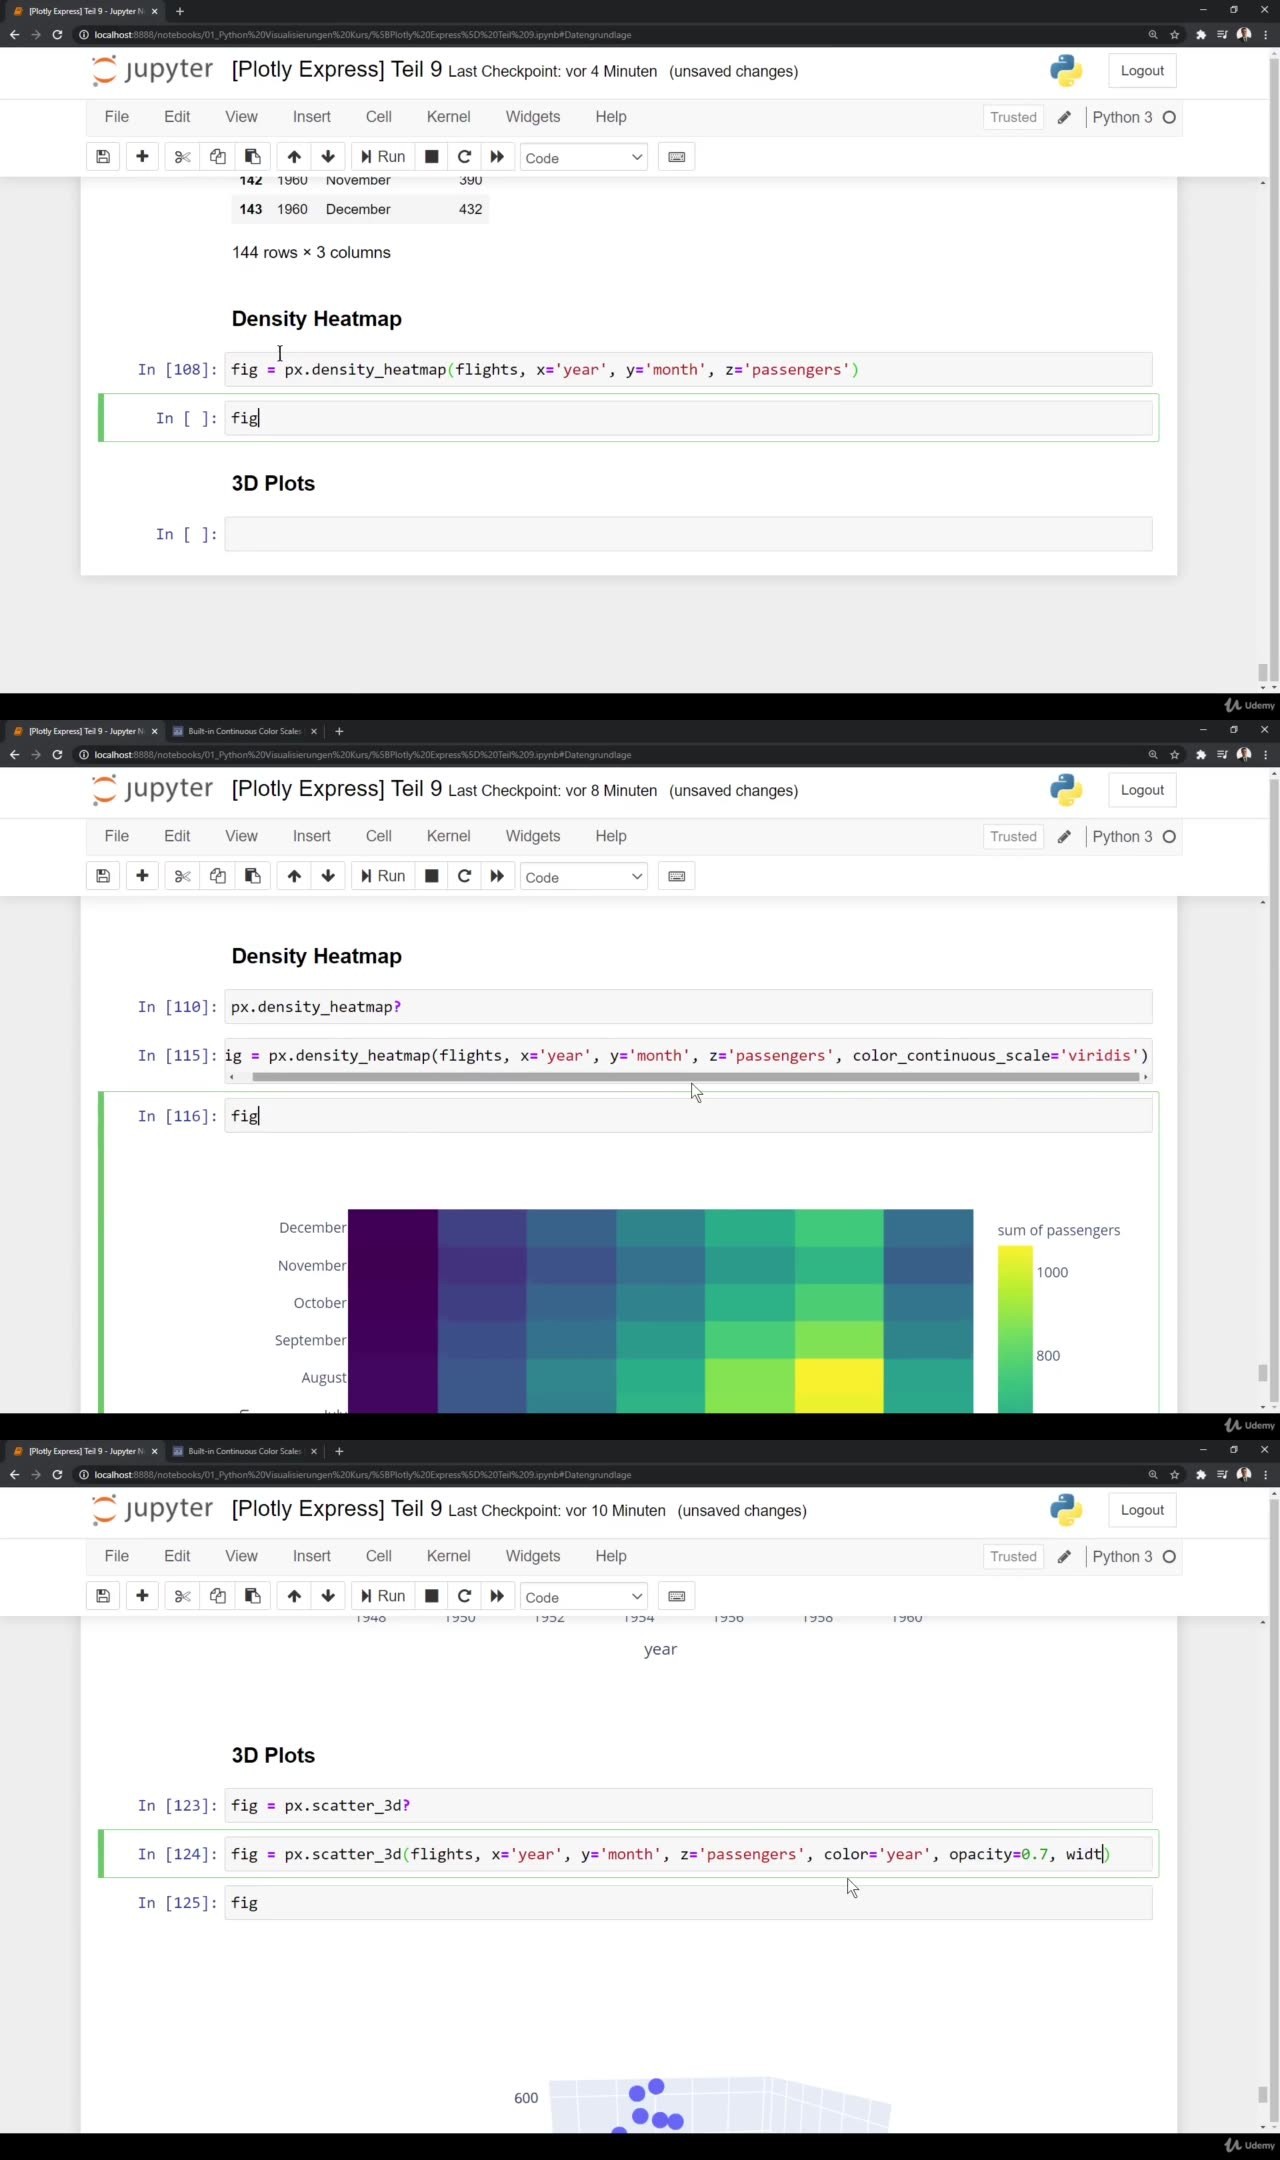
Task: Click the scissors cut icon in the middle notebook toolbar
Action: pyautogui.click(x=182, y=877)
